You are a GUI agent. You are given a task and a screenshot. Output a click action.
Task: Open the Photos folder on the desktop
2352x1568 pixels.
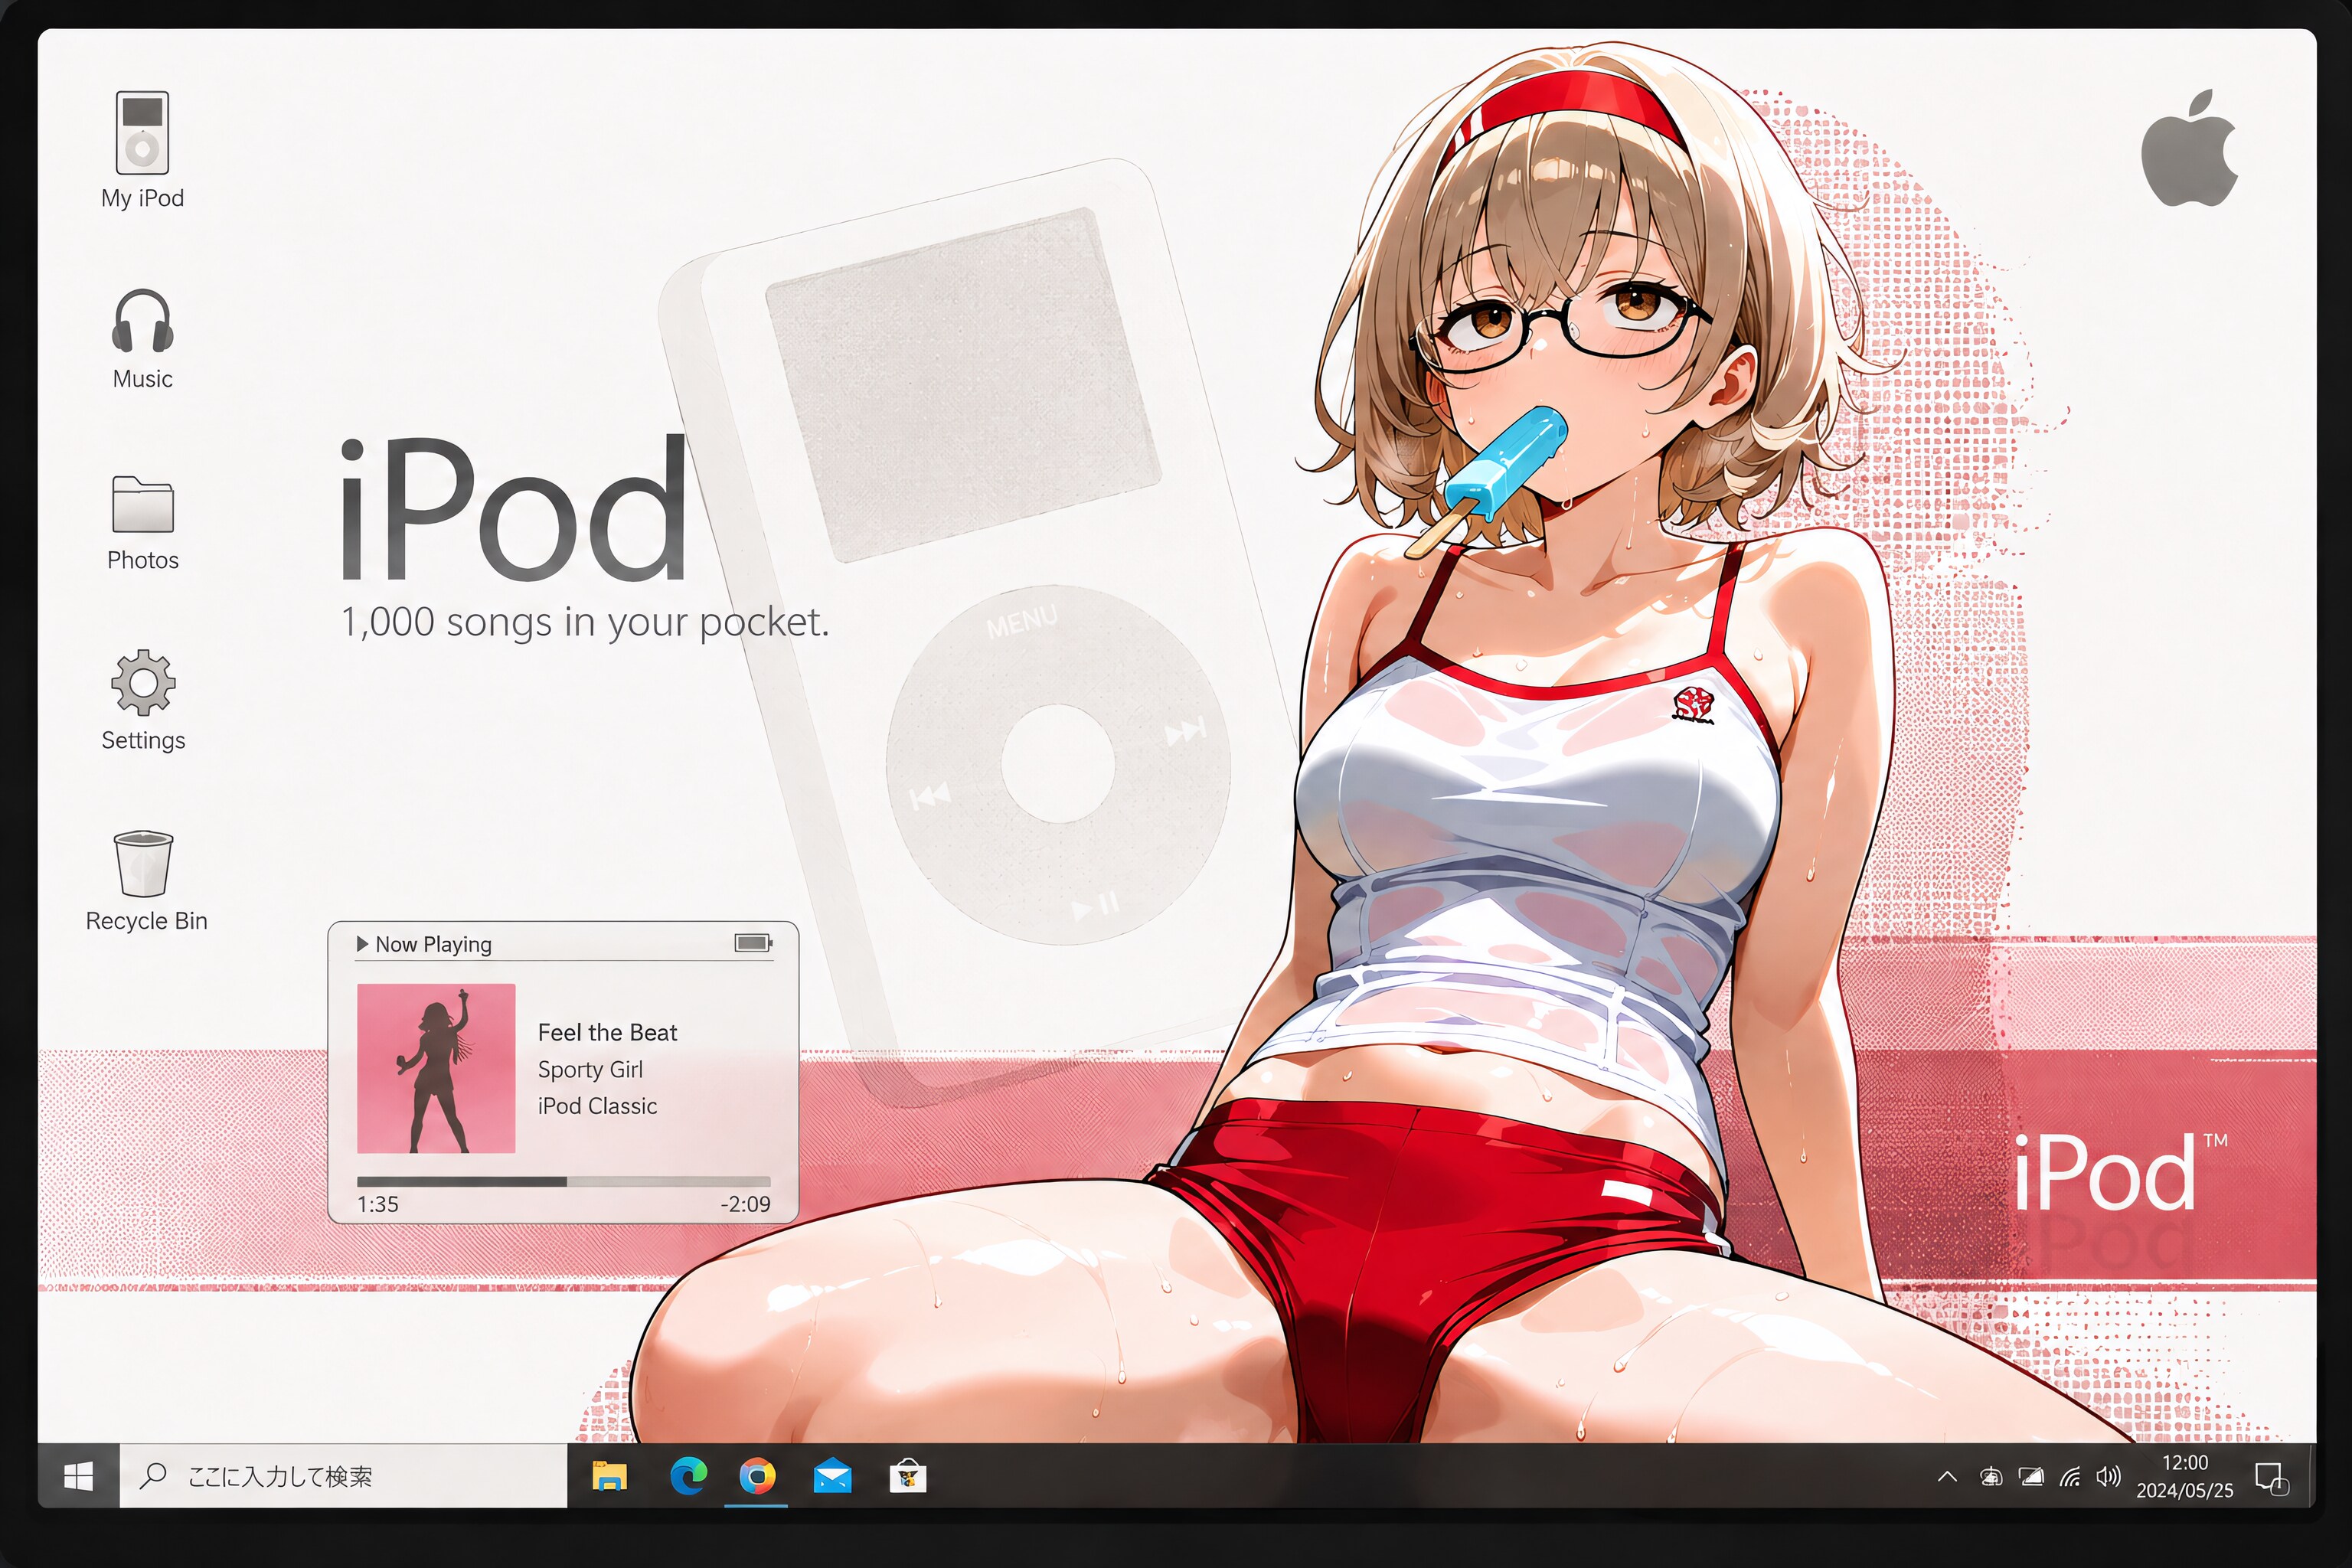(x=143, y=522)
